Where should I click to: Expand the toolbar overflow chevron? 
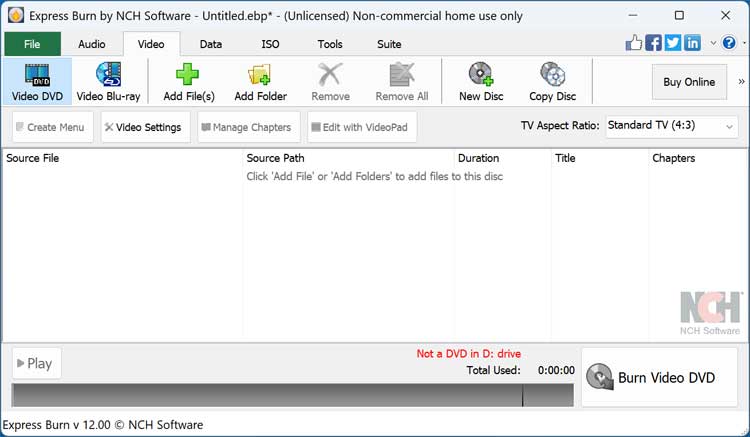coord(741,82)
